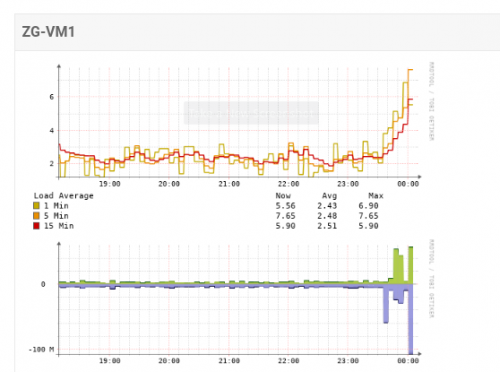Click the 1 Min Avg value 2.43
The image size is (500, 372).
[x=327, y=206]
